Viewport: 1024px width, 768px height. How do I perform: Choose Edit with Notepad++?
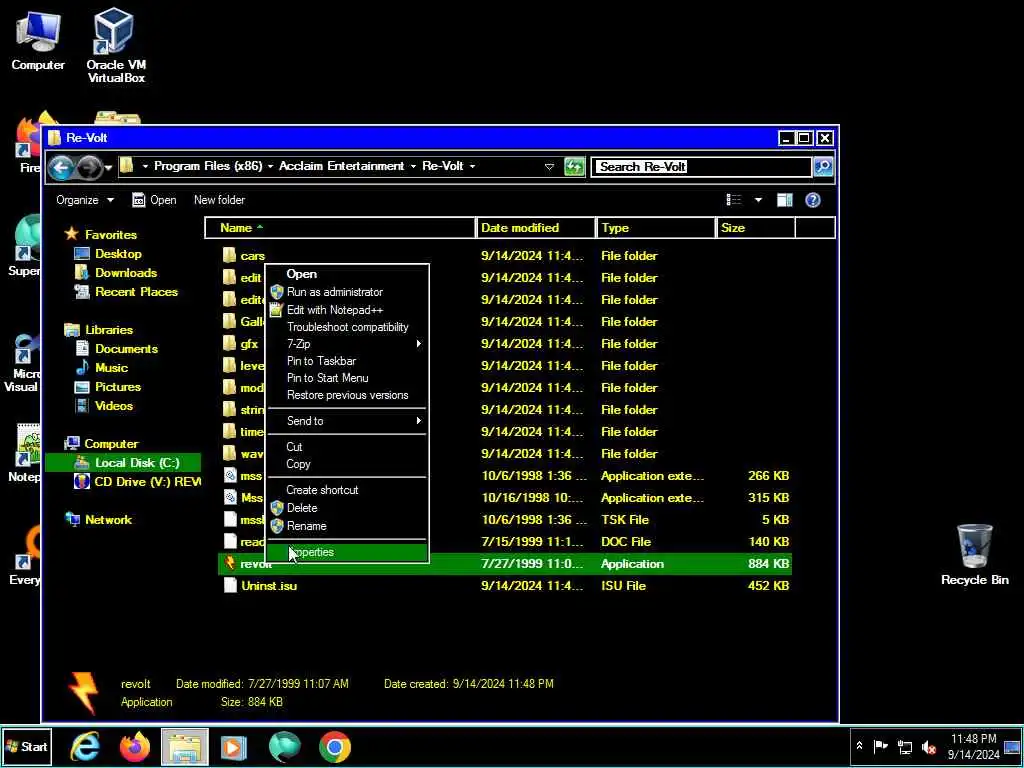[x=347, y=310]
